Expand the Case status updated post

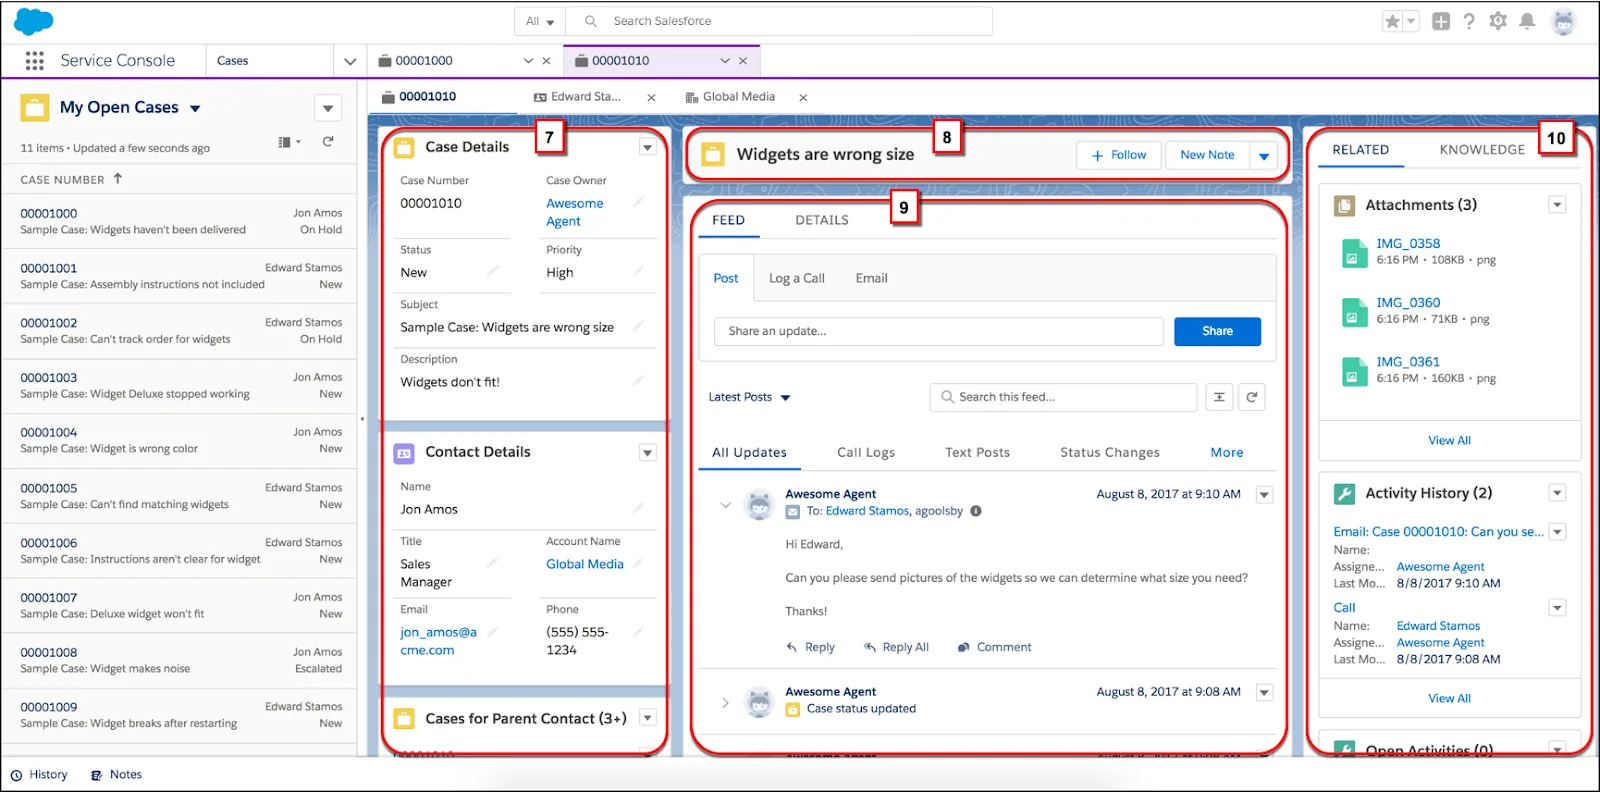pos(725,703)
